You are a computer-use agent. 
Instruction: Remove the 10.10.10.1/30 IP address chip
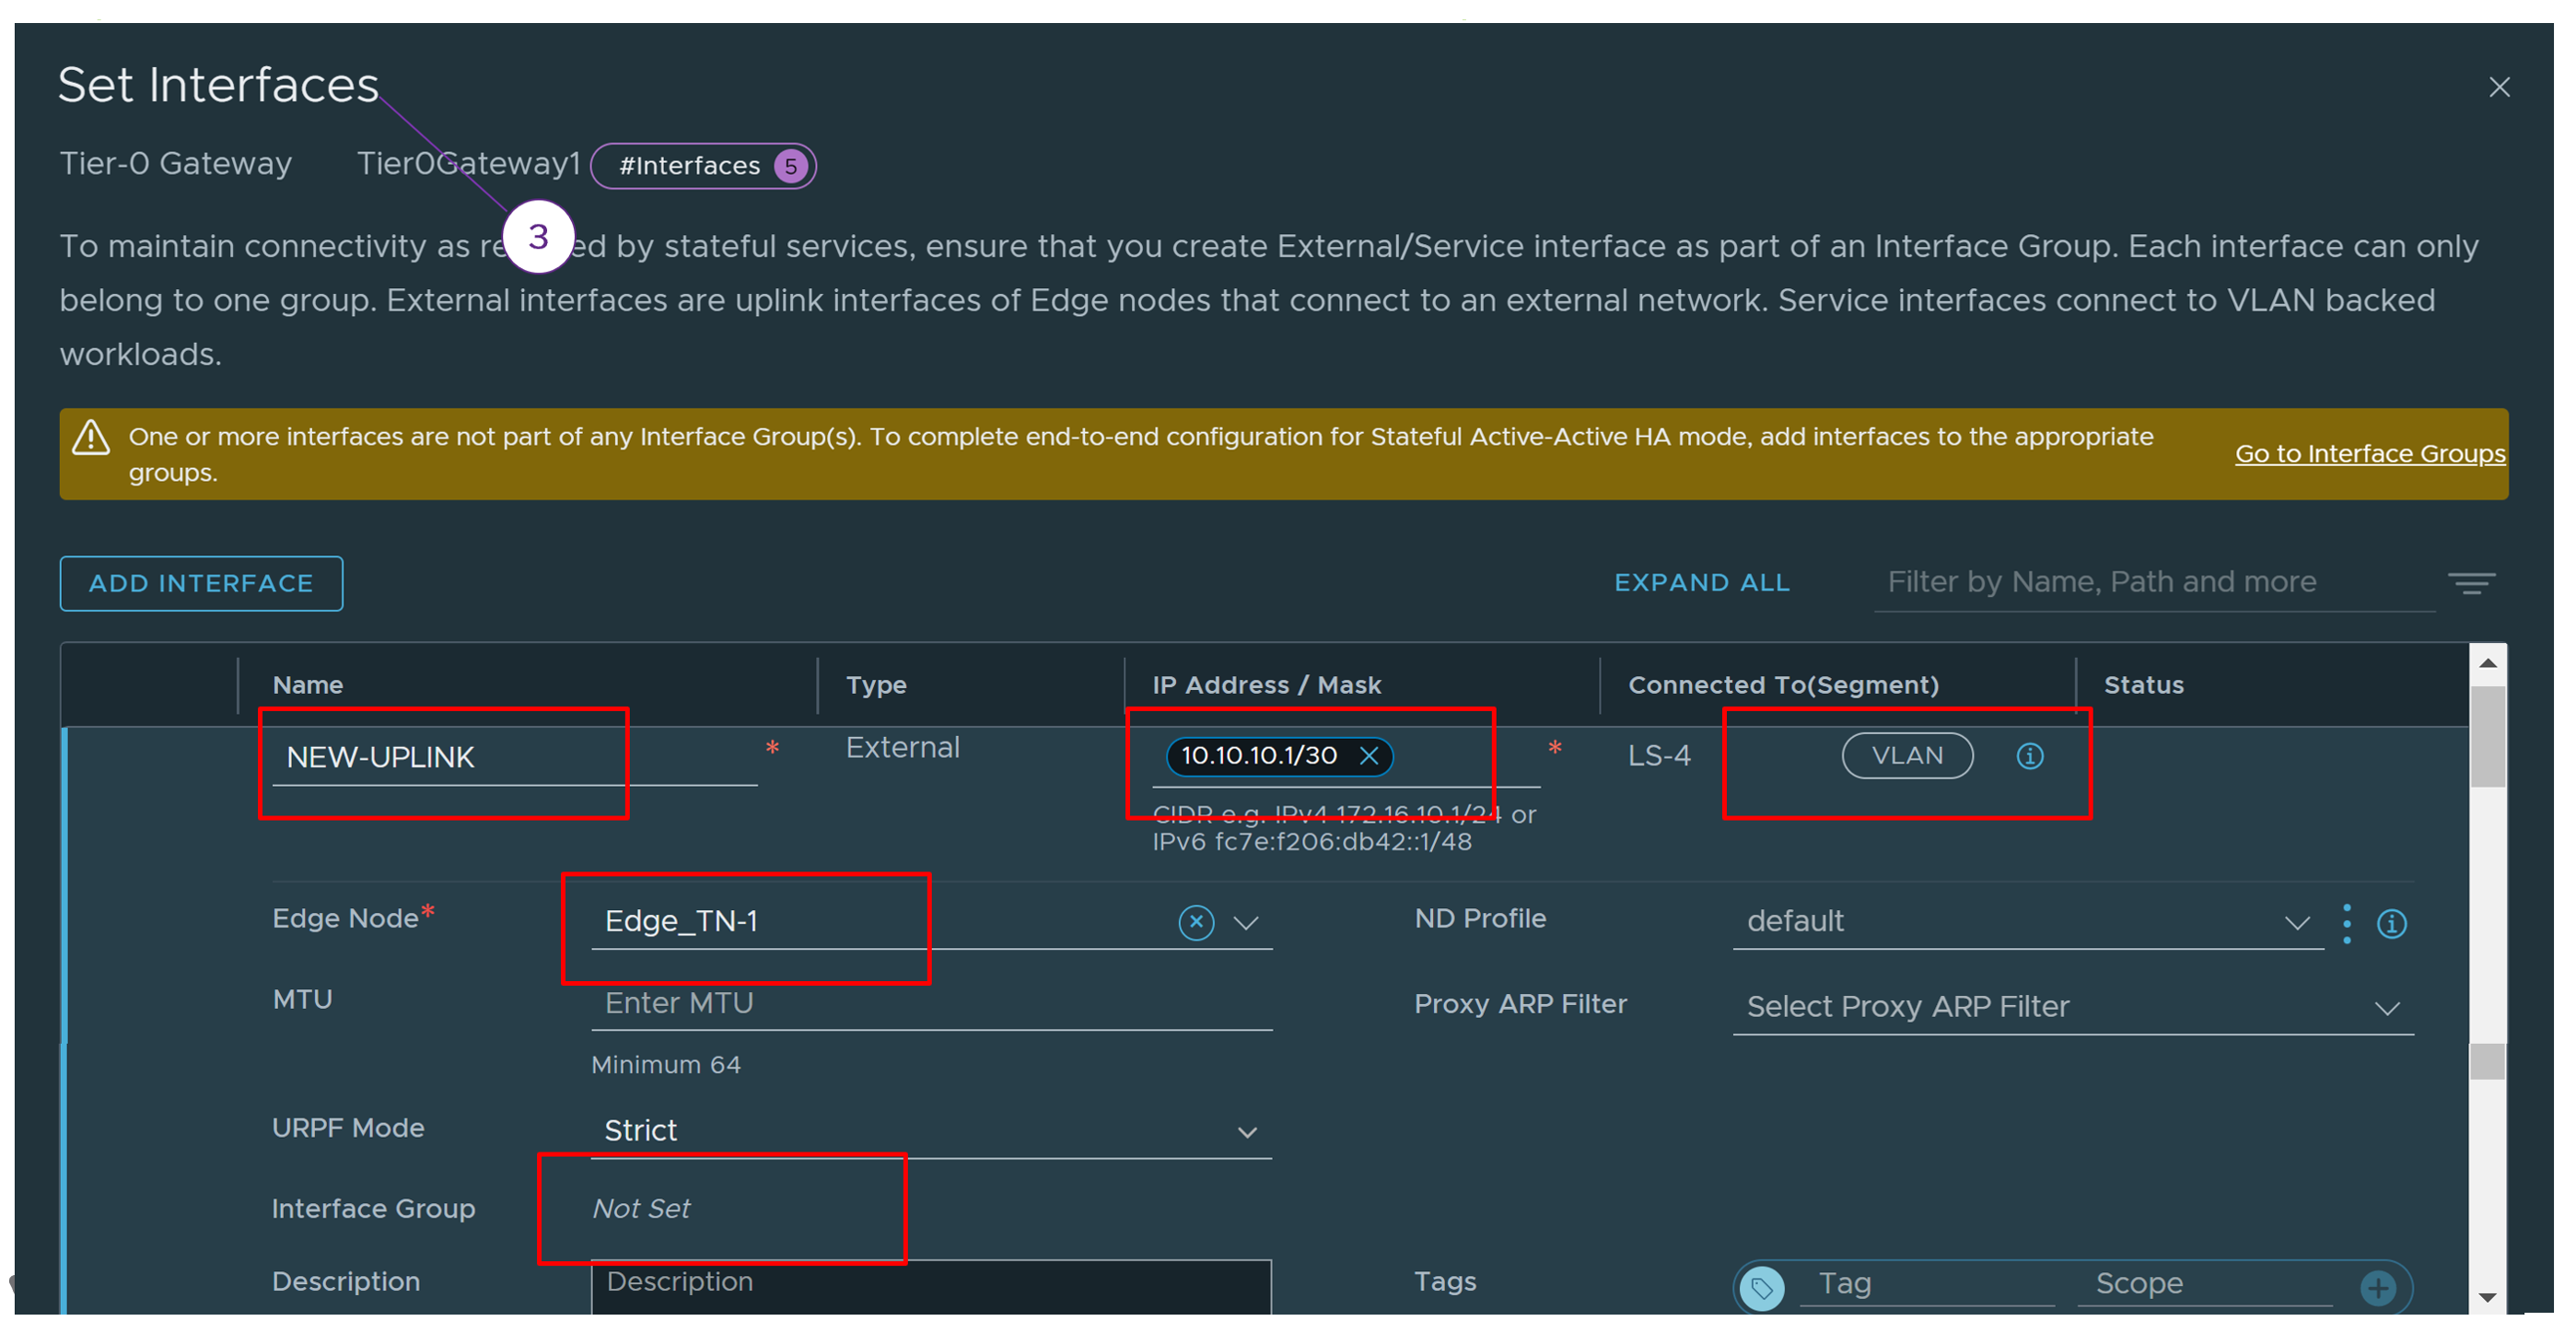click(x=1369, y=756)
